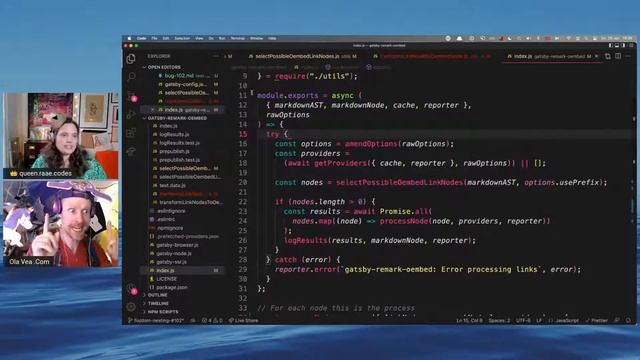Open the Source Control view
This screenshot has width=640, height=360.
[x=132, y=96]
